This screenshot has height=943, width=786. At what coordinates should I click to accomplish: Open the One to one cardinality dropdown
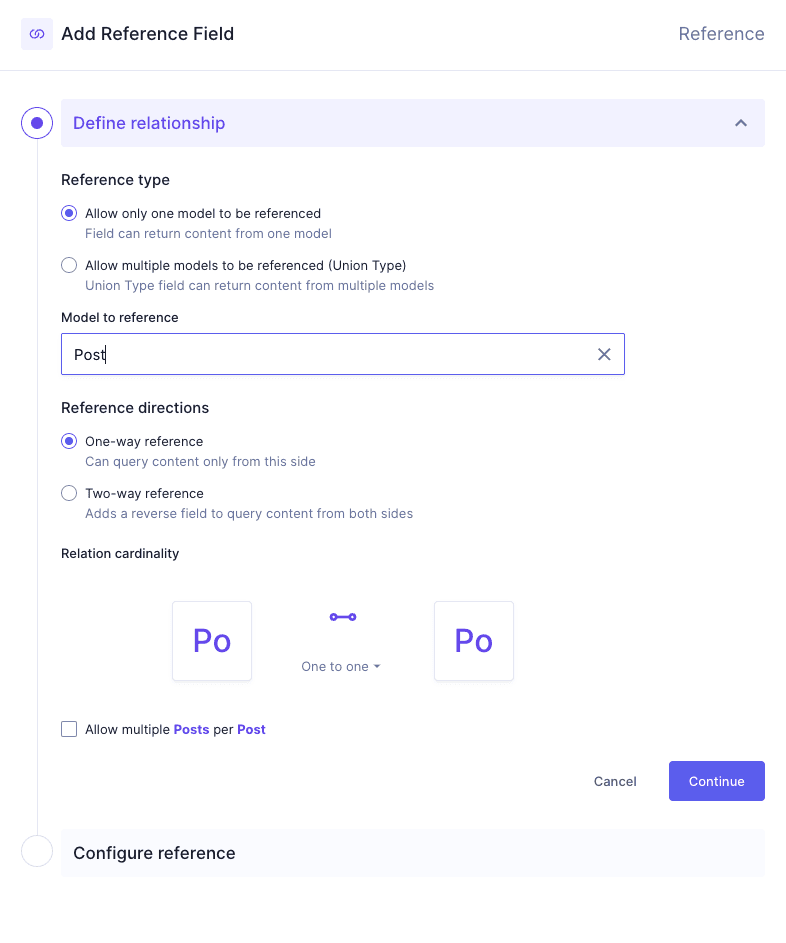(x=341, y=666)
